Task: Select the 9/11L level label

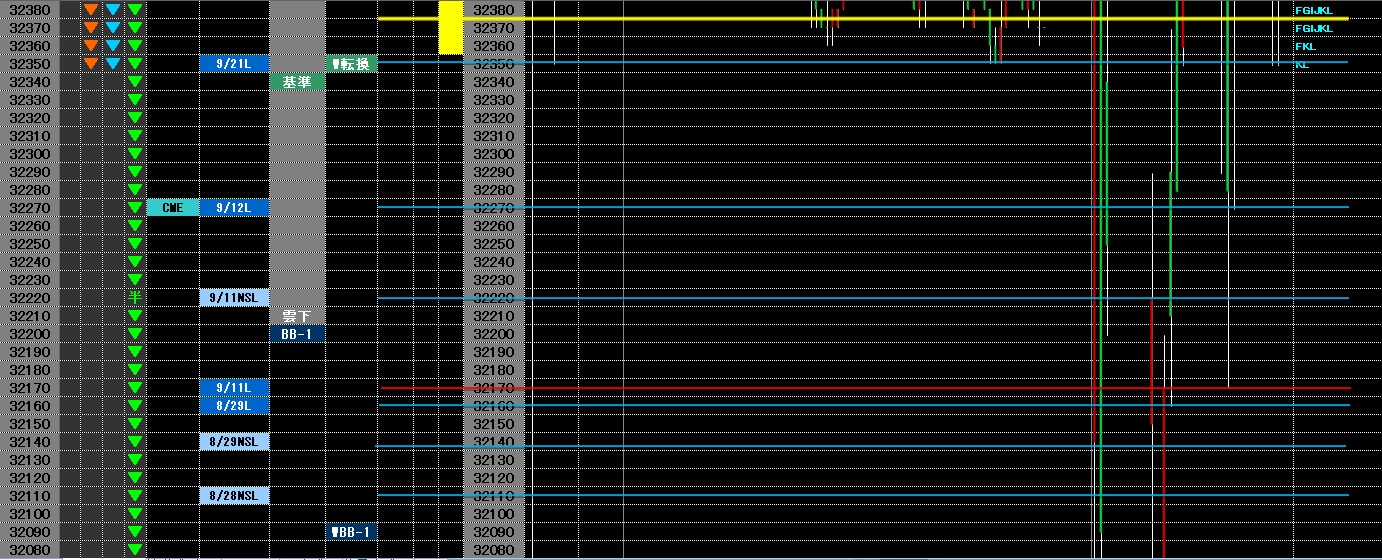Action: (x=234, y=388)
